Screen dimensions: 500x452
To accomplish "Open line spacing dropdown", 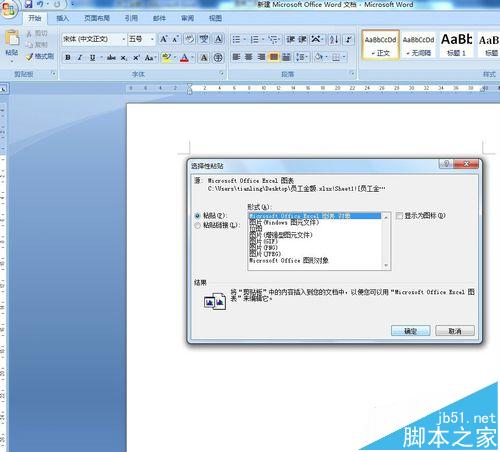I will [302, 57].
